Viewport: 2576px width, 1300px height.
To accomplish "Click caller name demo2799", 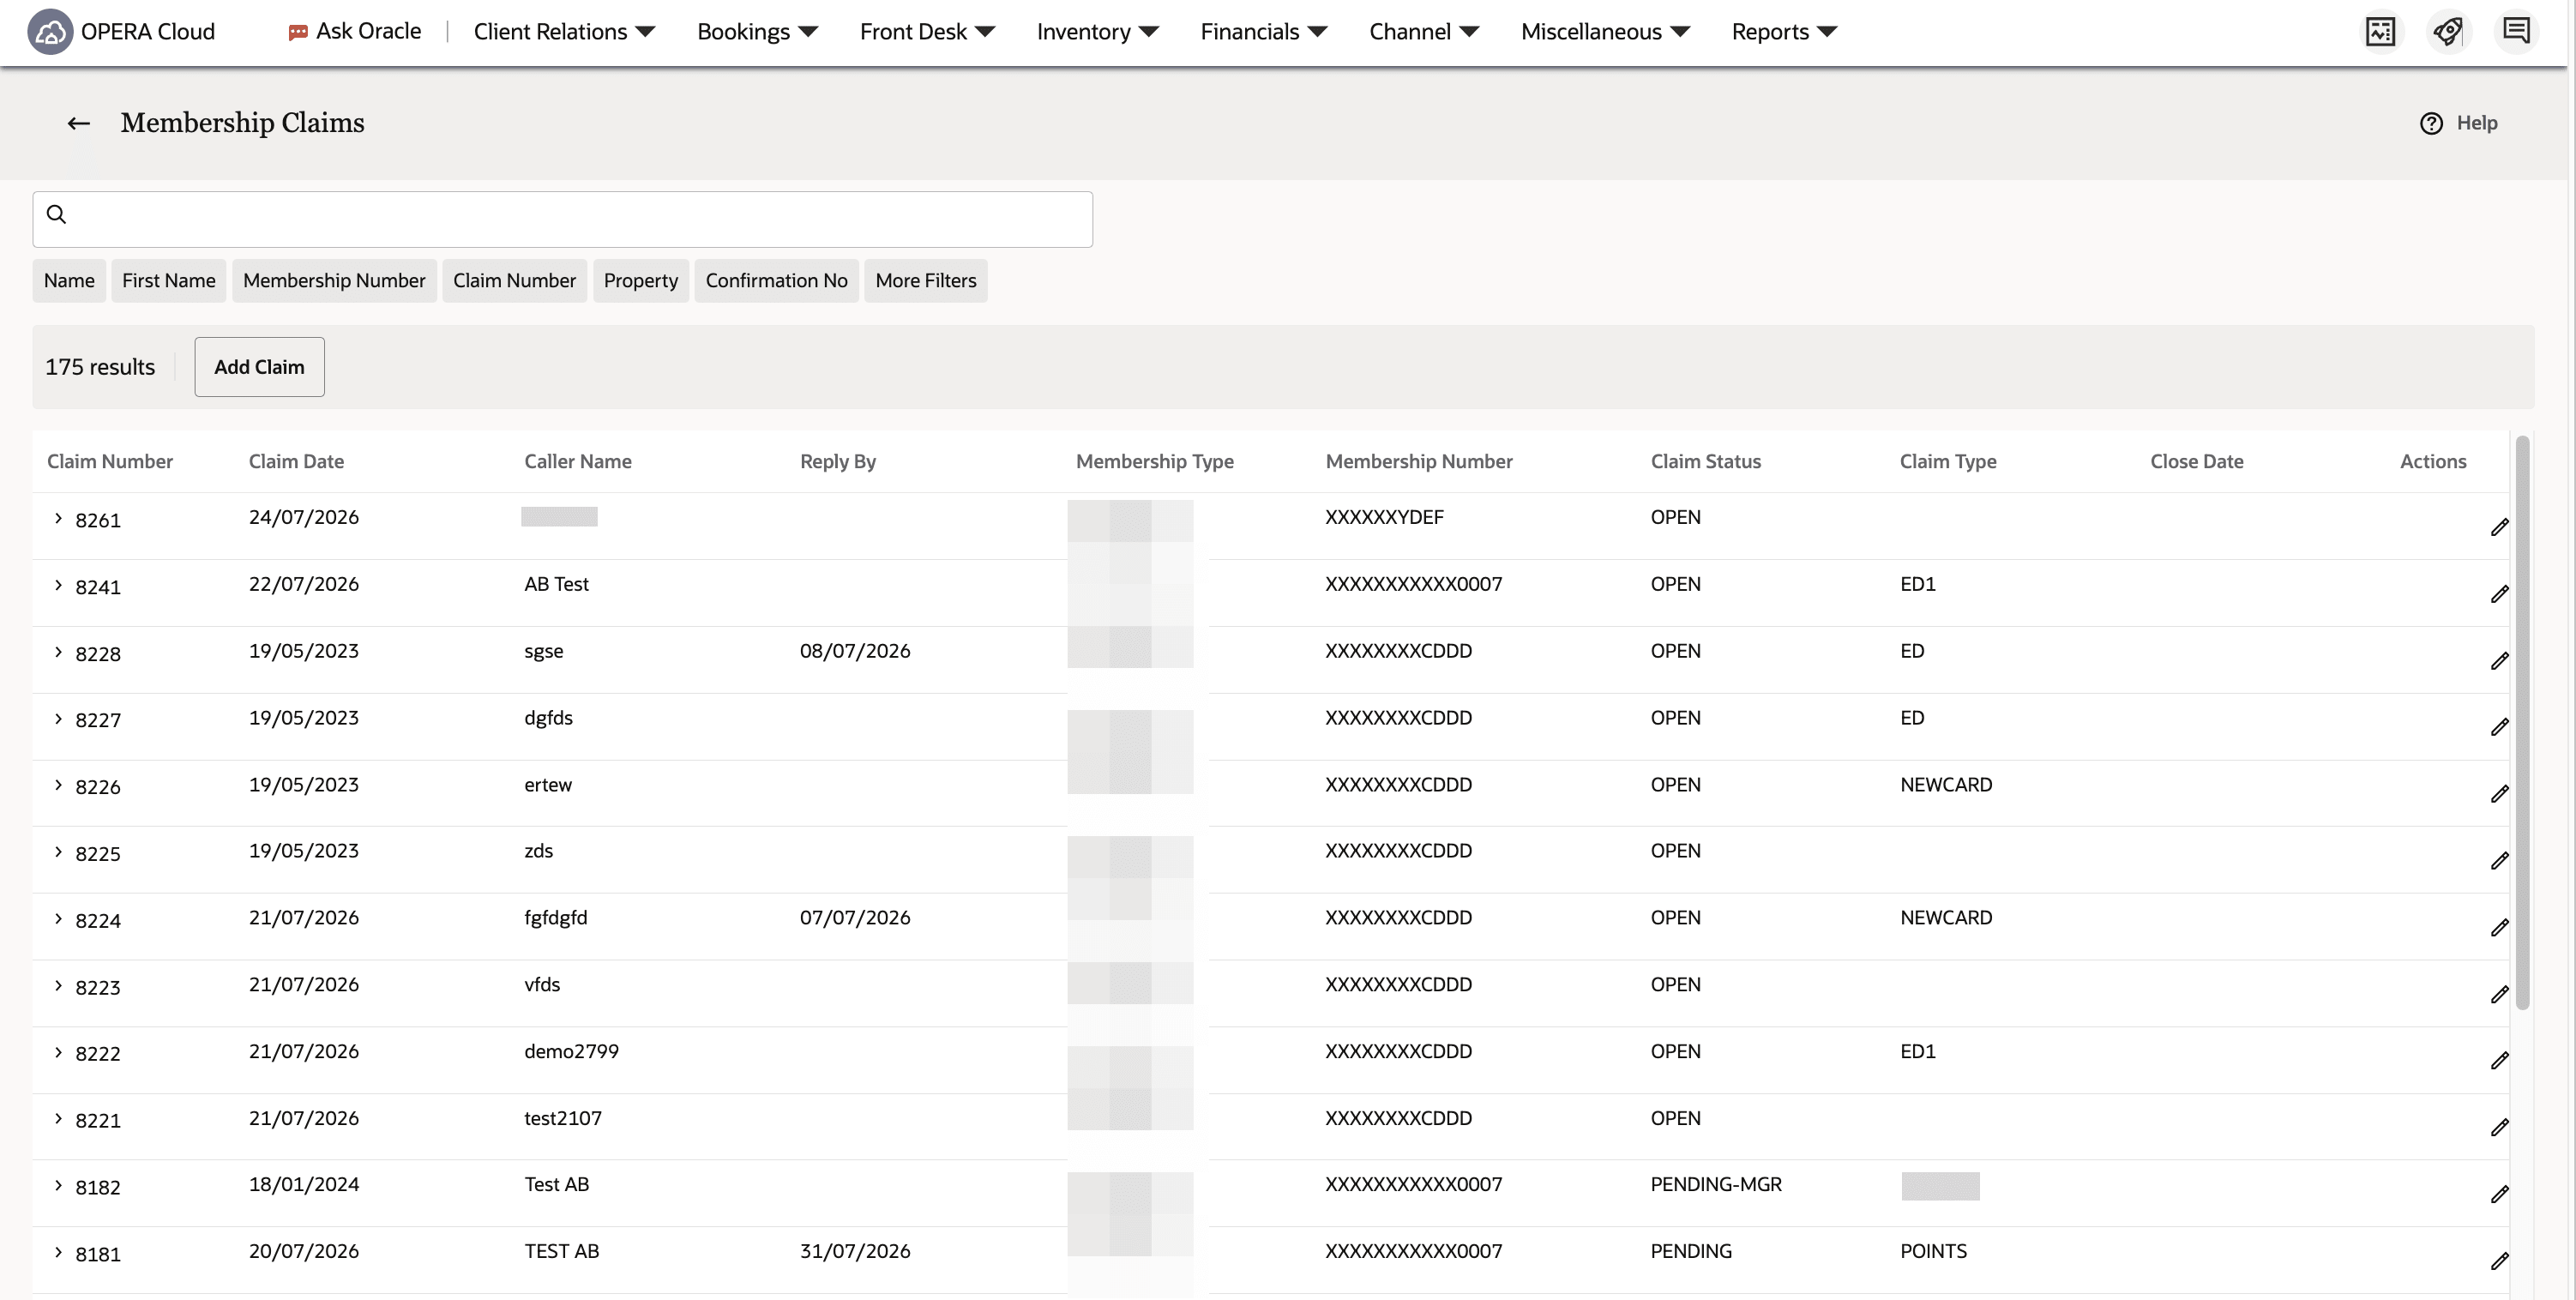I will tap(571, 1051).
